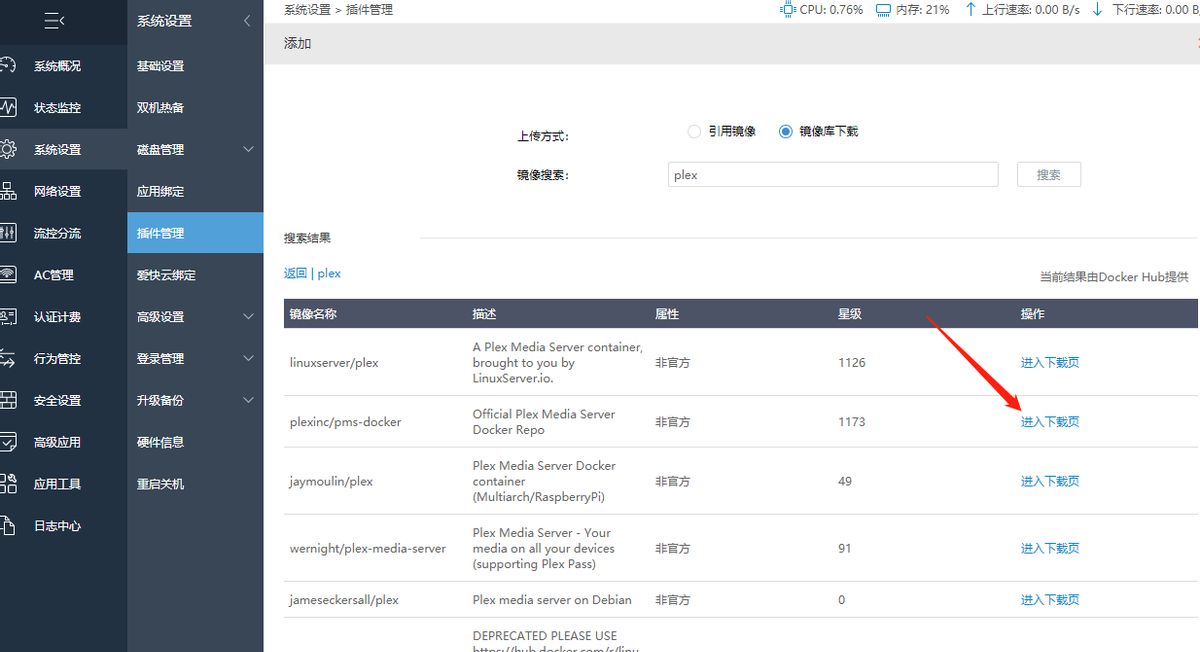The width and height of the screenshot is (1200, 652).
Task: Focus the 镜像搜索 input field containing plex
Action: click(833, 174)
